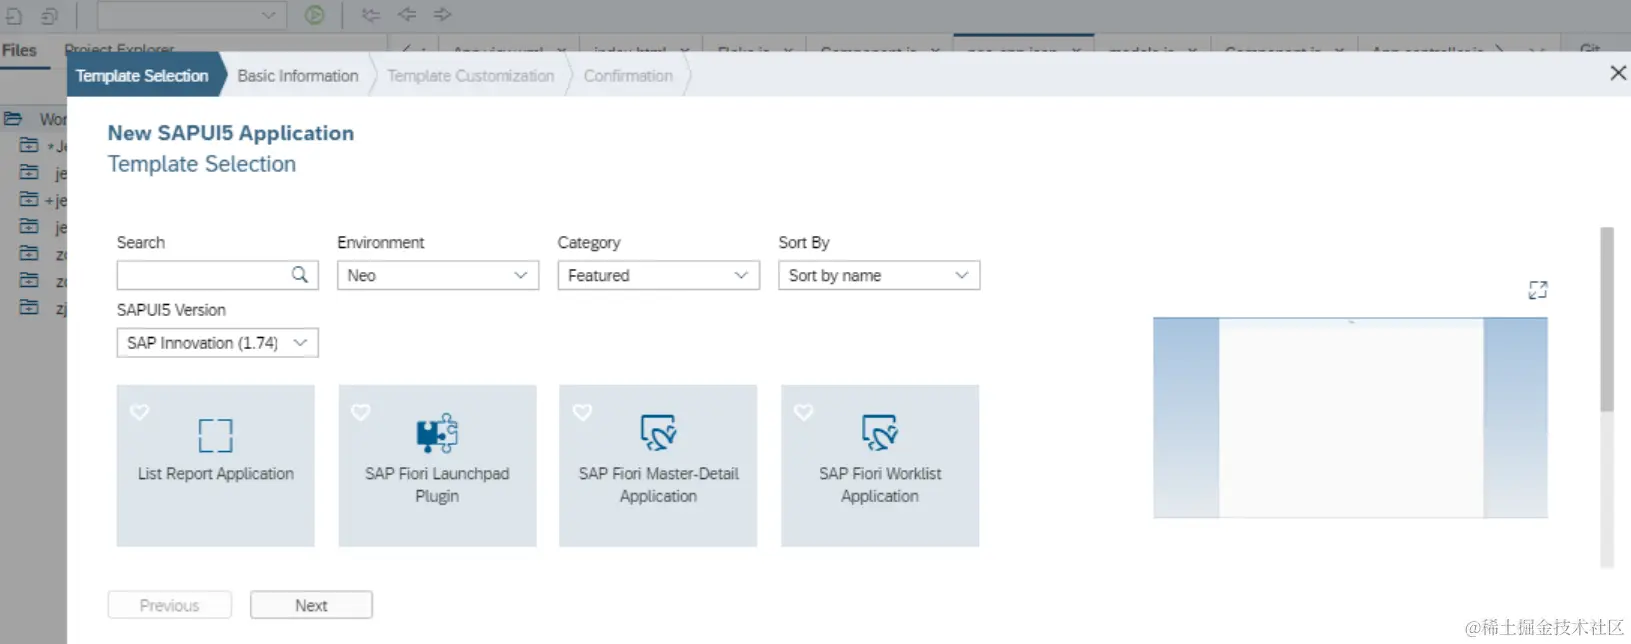Go to the Confirmation wizard step

point(628,75)
